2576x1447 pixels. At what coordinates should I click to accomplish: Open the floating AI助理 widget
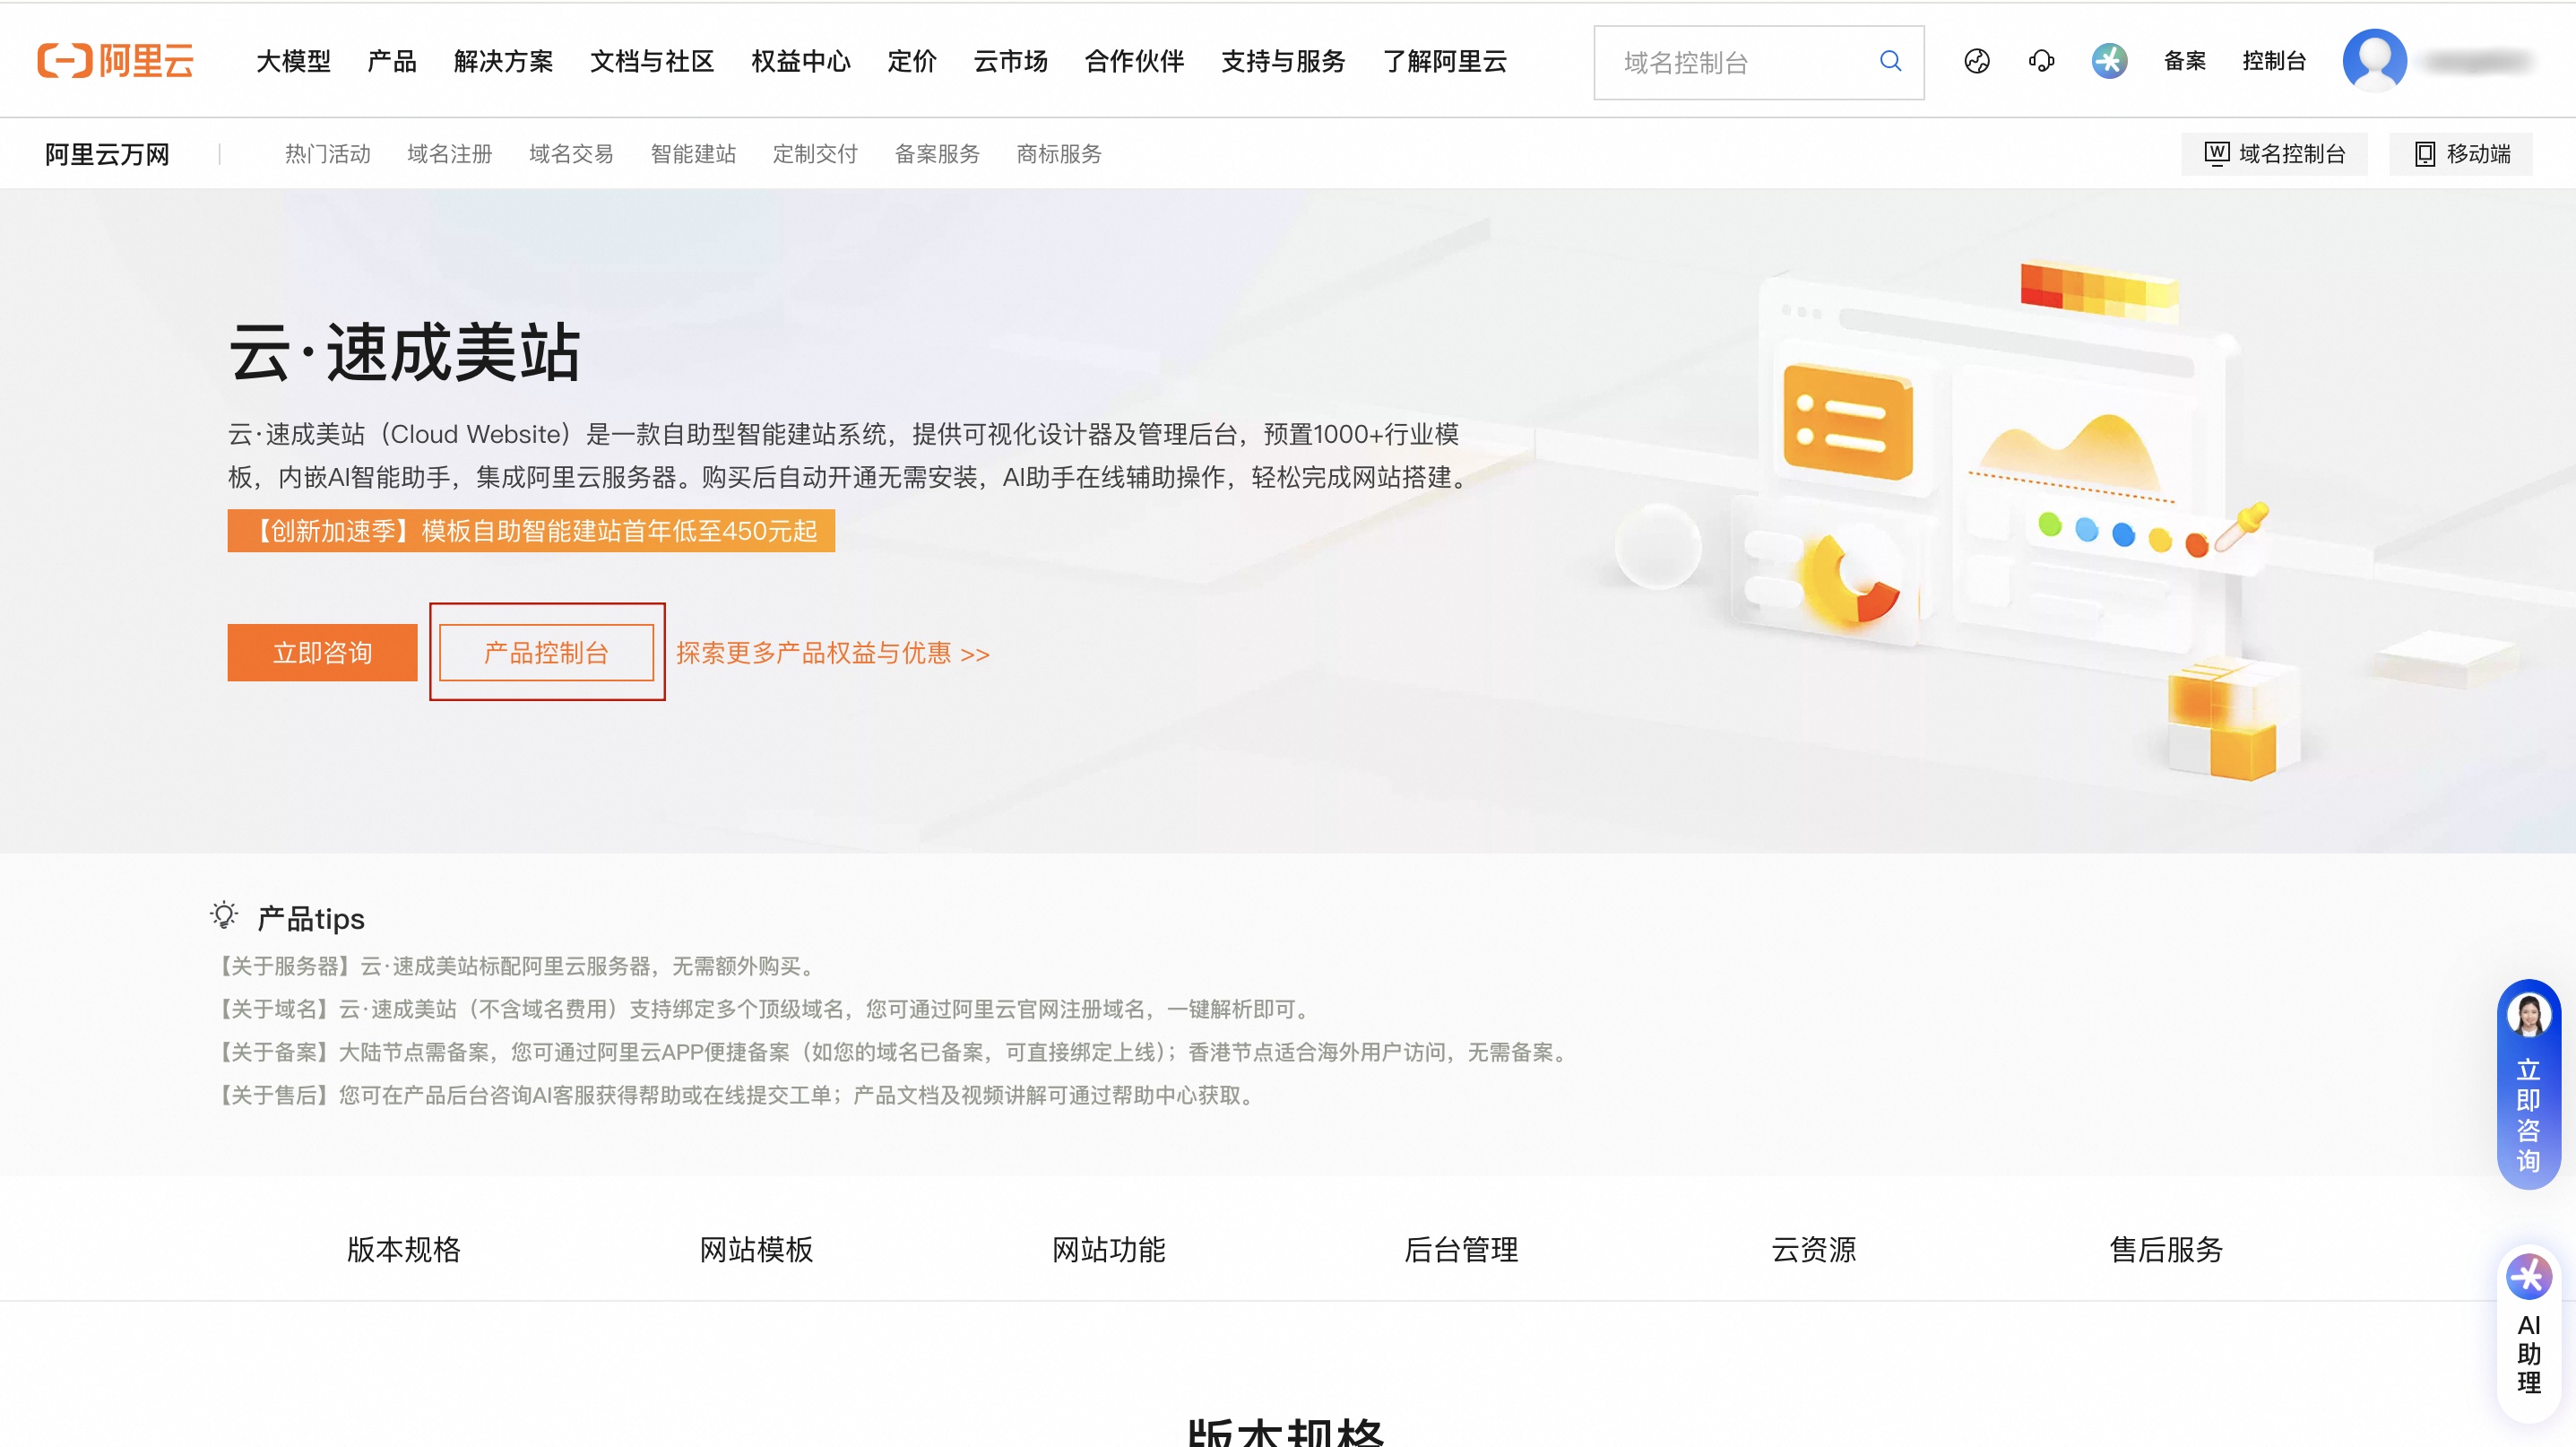pos(2528,1333)
